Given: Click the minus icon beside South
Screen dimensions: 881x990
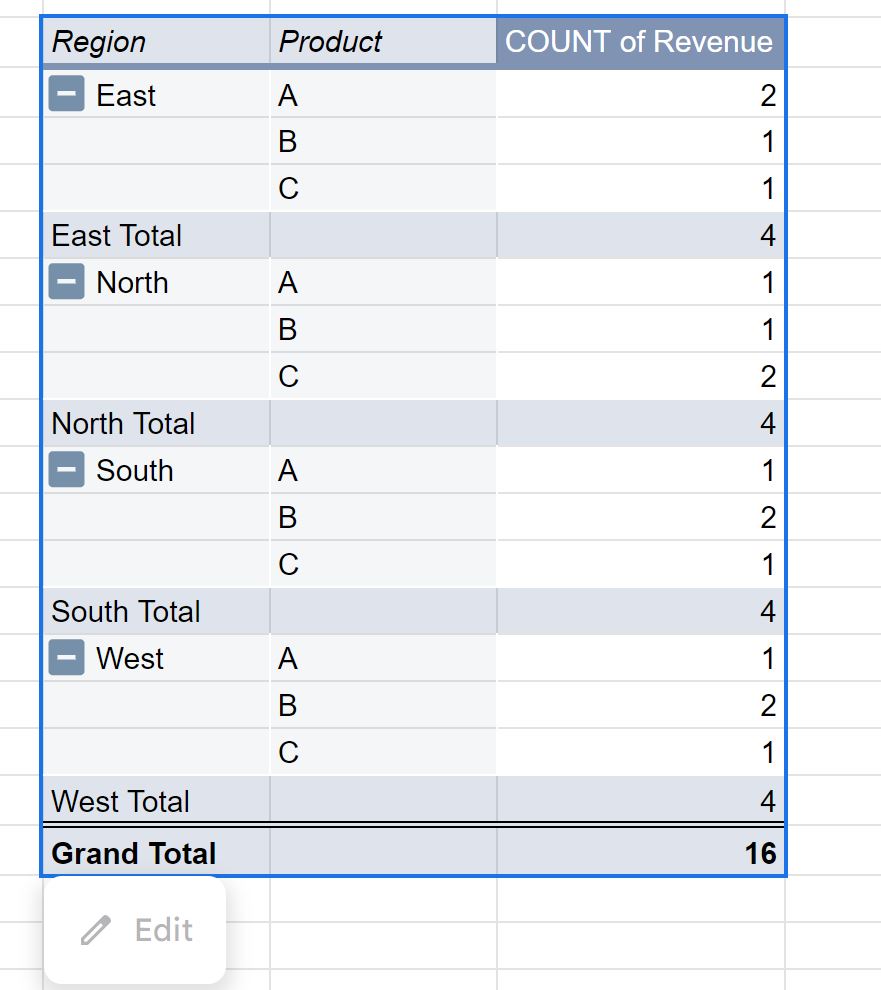Looking at the screenshot, I should click(64, 470).
